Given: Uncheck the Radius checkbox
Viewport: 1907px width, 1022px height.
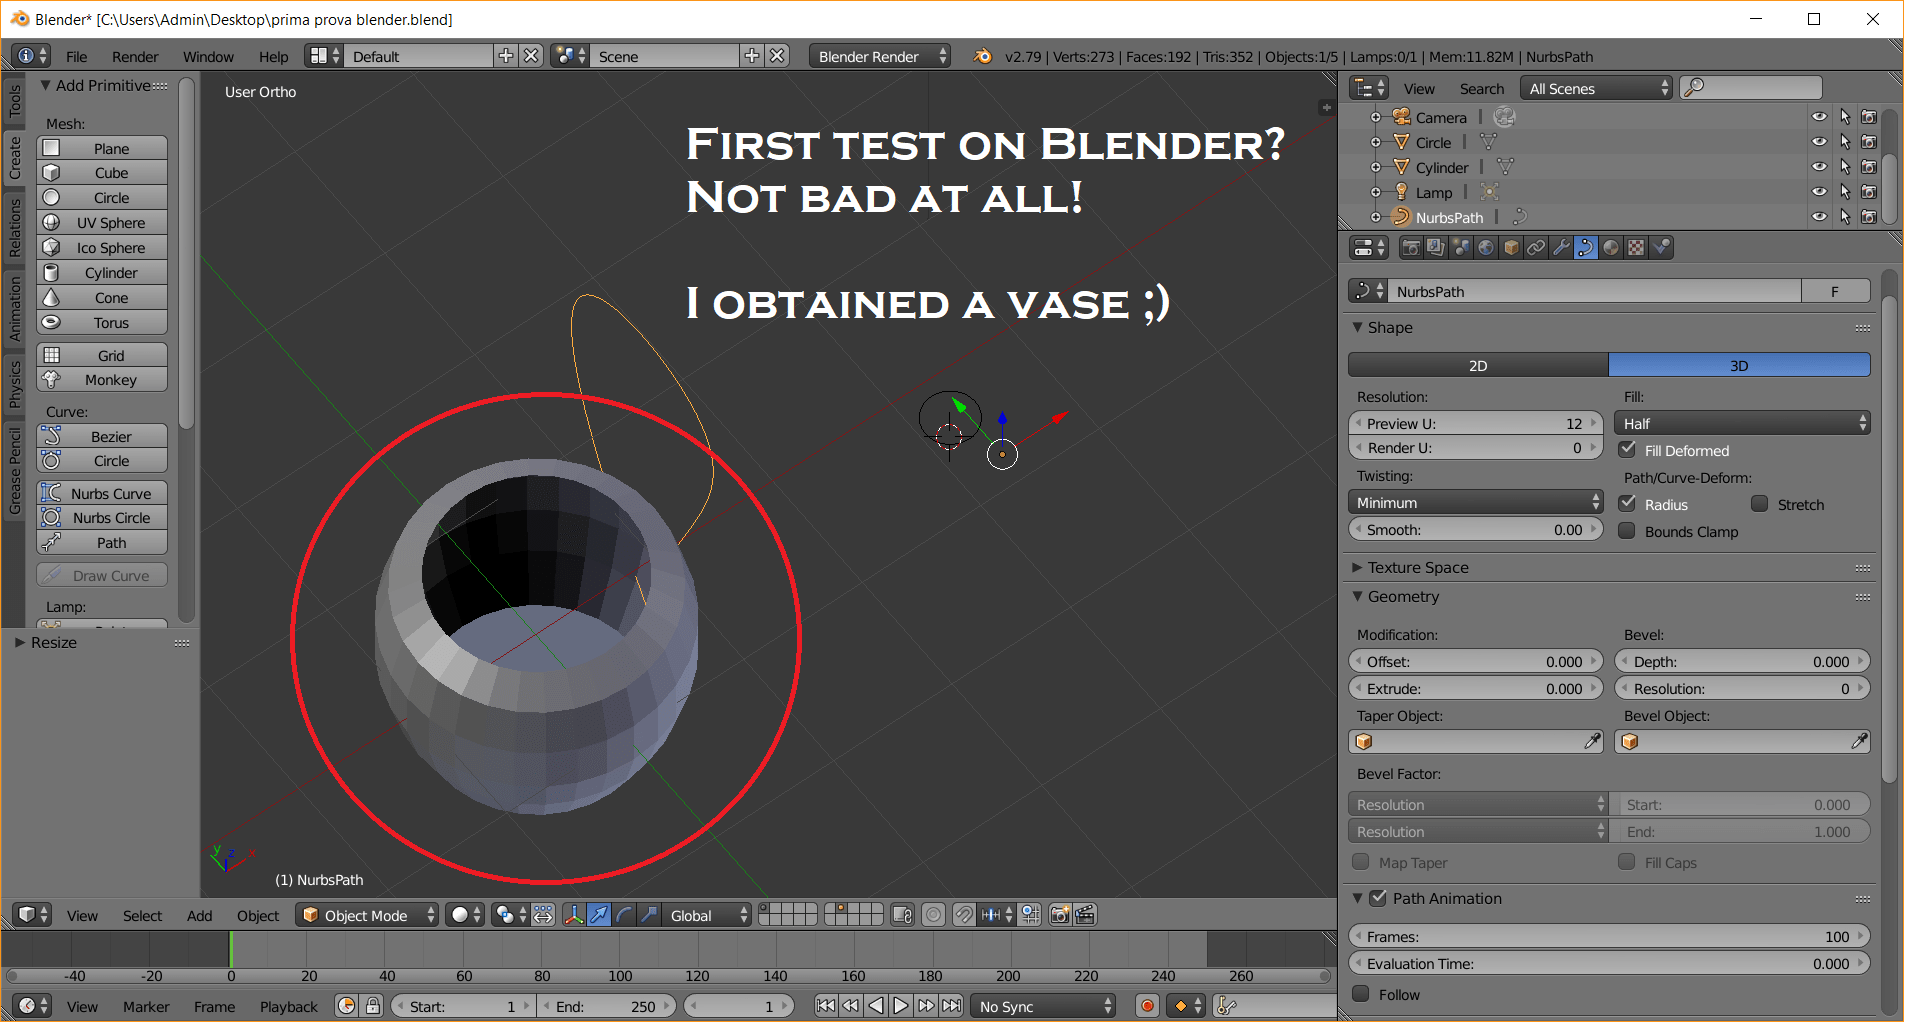Looking at the screenshot, I should coord(1628,504).
